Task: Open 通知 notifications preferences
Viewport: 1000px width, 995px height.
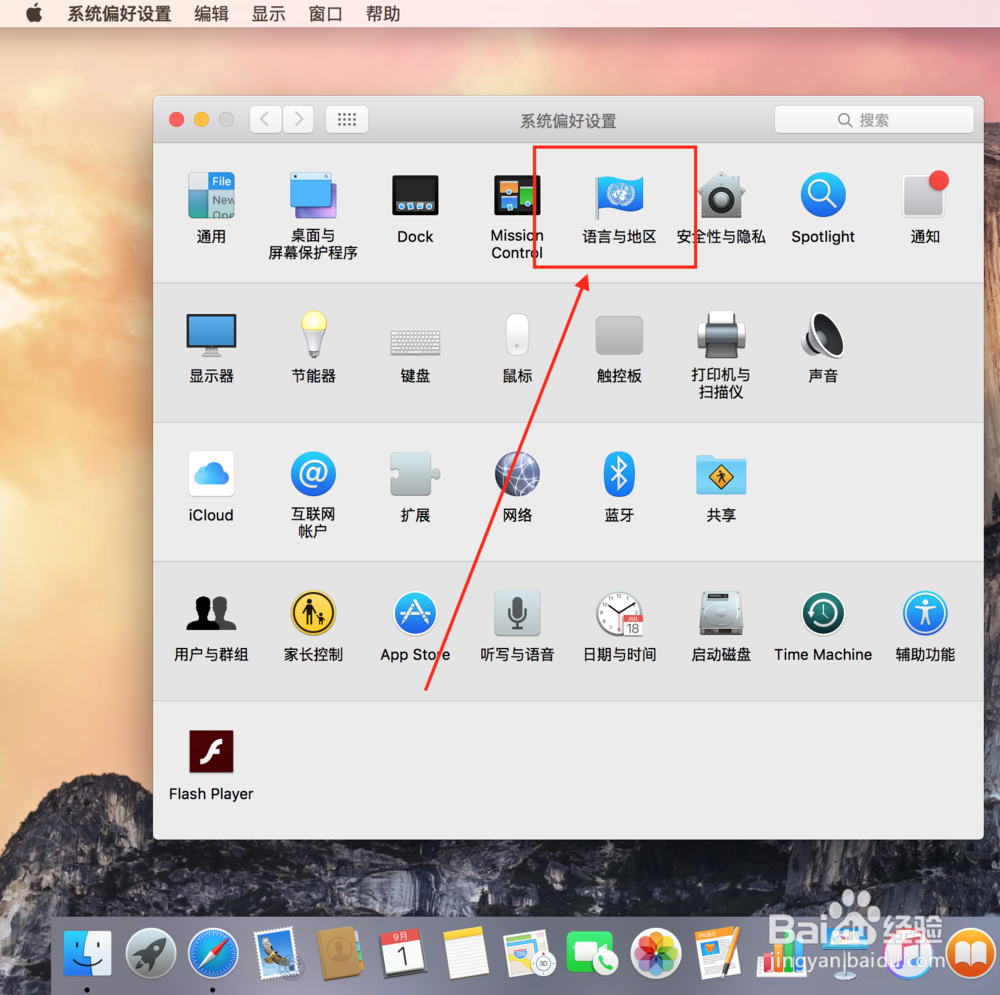Action: [925, 208]
